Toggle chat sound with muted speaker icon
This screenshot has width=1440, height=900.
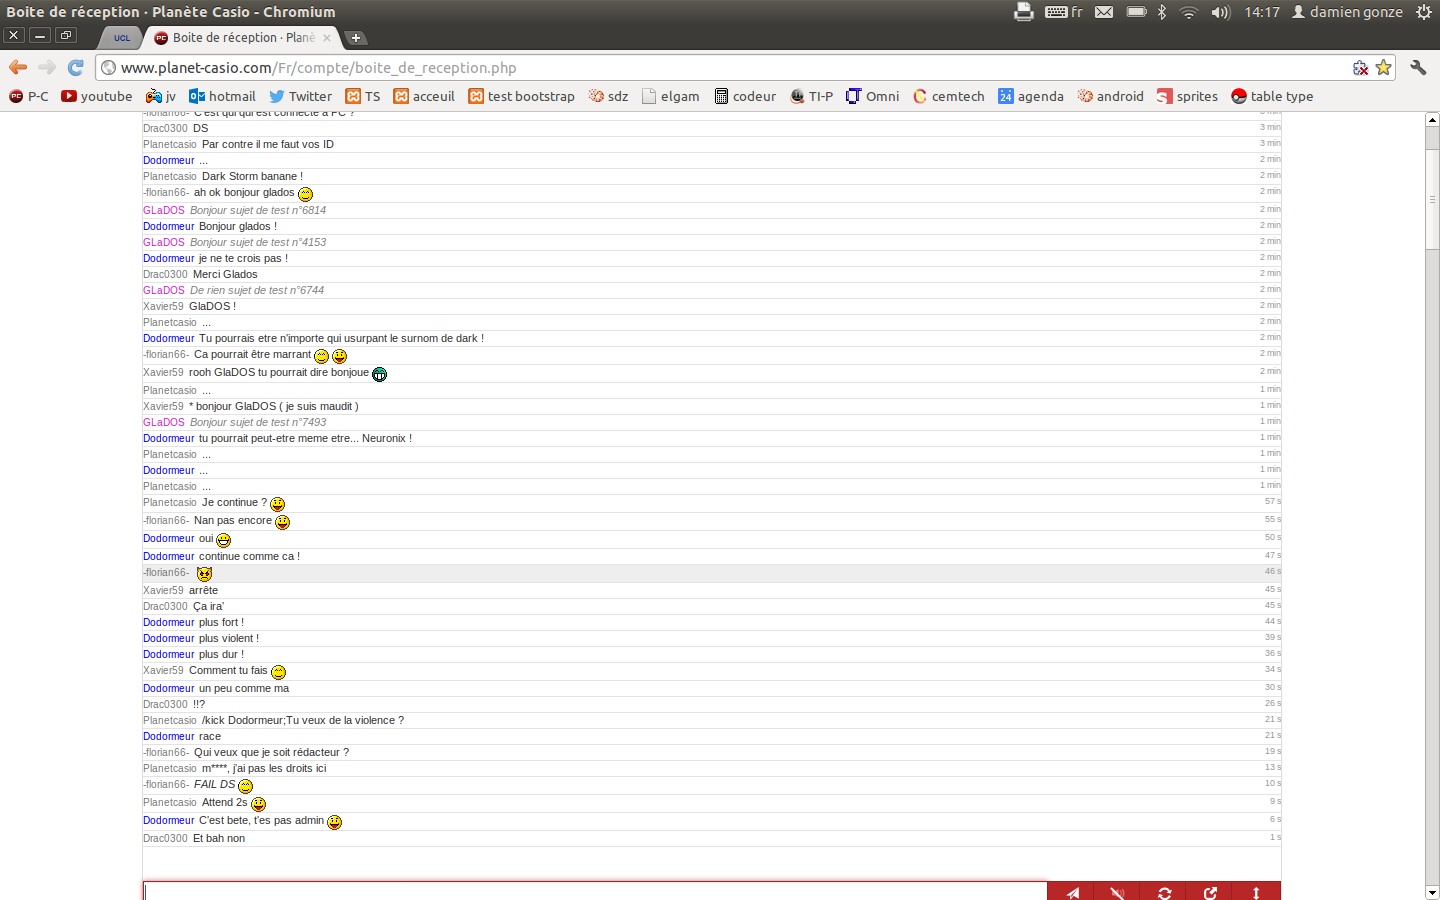1117,892
